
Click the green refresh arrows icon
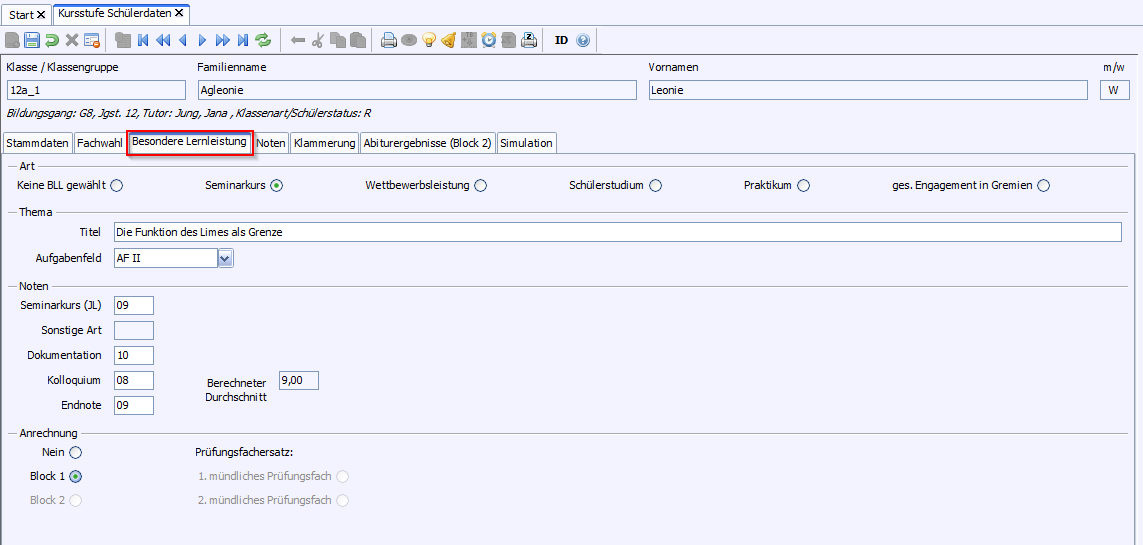(263, 41)
